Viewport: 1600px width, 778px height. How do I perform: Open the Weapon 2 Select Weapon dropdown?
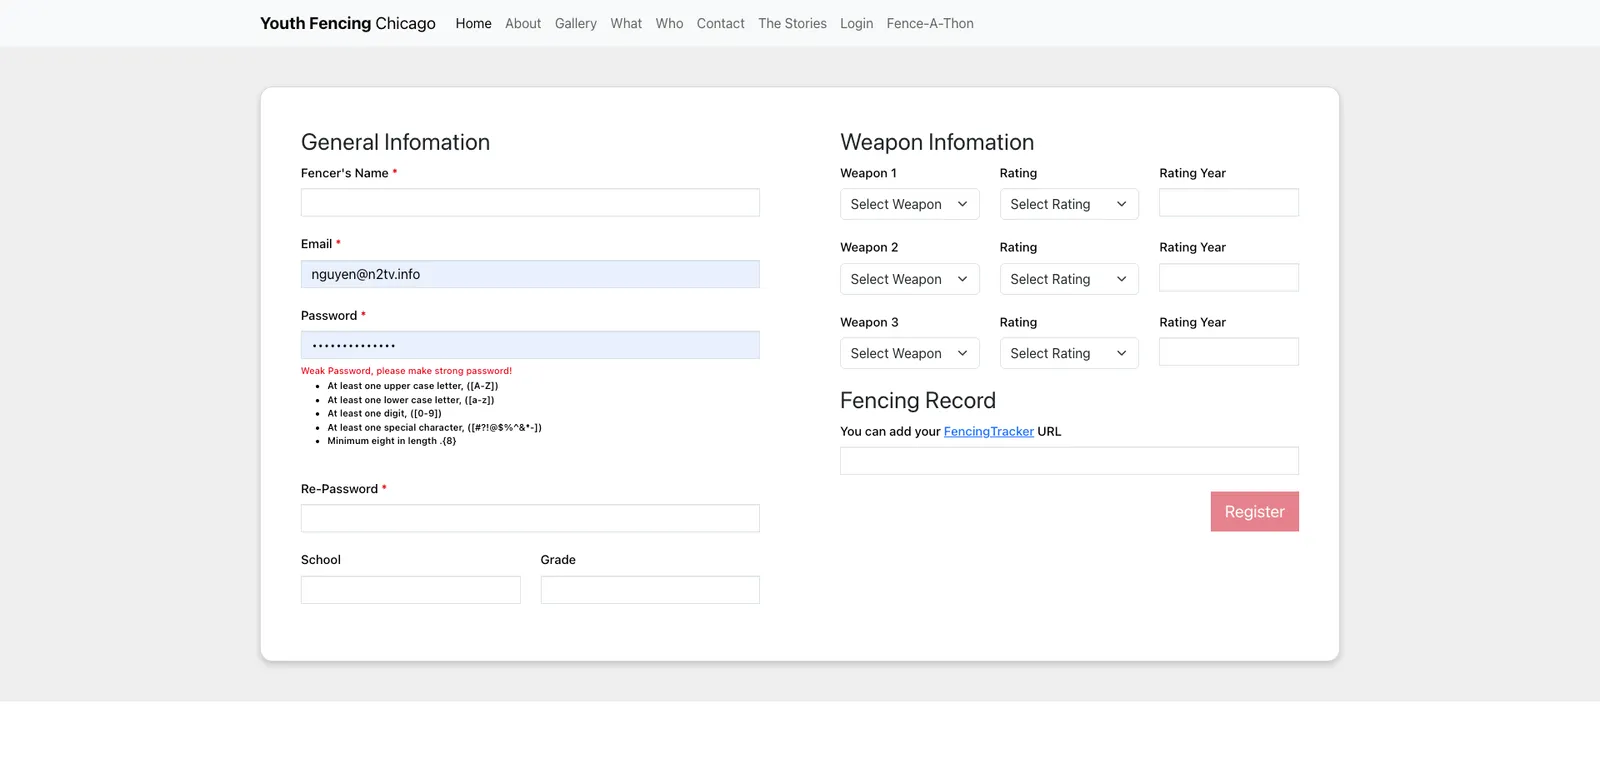tap(909, 279)
